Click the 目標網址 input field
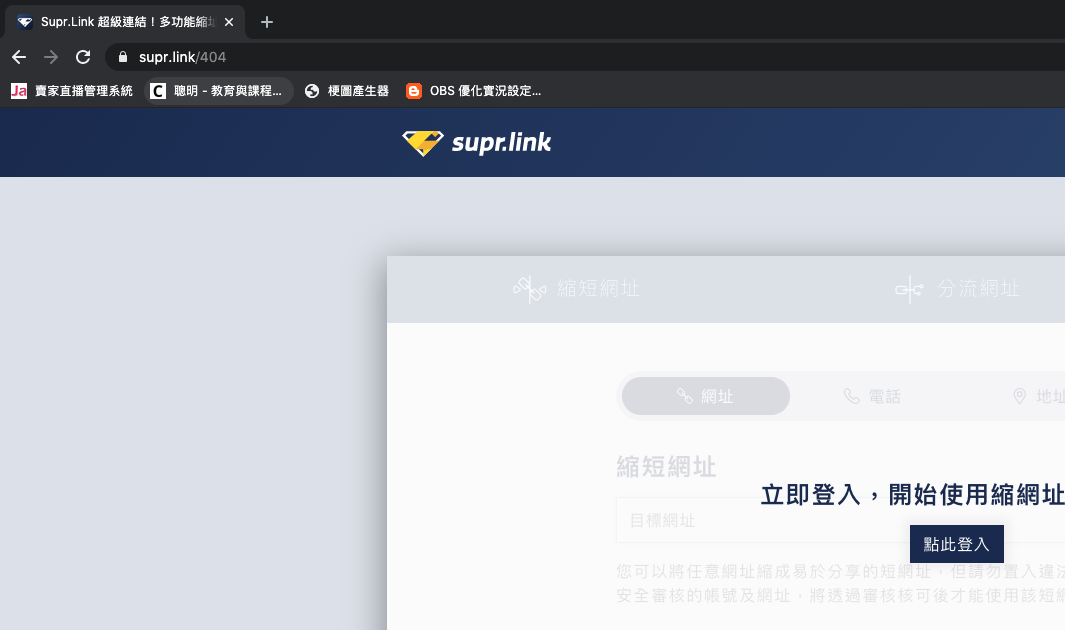1065x630 pixels. point(840,520)
